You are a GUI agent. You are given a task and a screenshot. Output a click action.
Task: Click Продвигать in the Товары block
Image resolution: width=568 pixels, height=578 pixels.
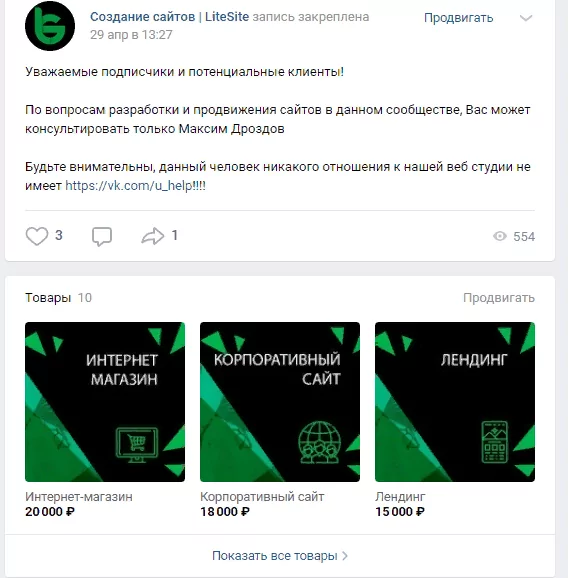tap(499, 298)
